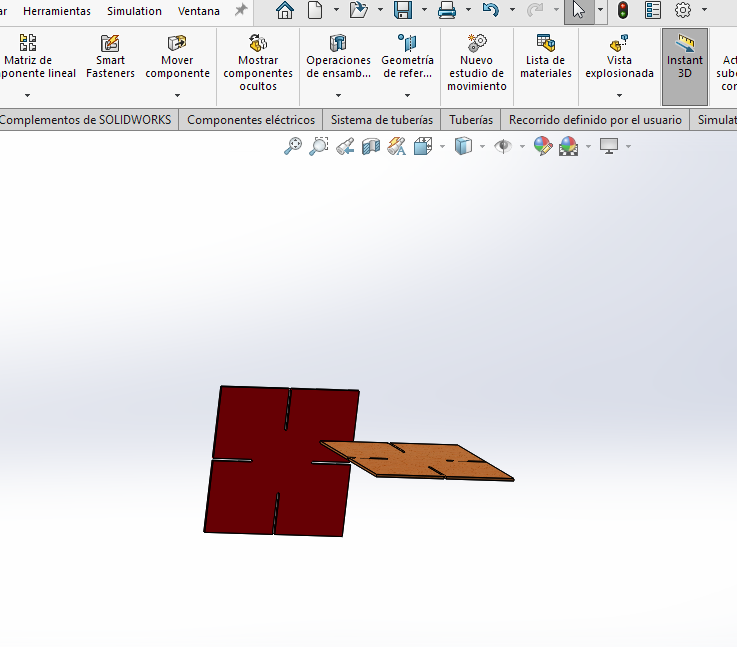Viewport: 737px width, 647px height.
Task: Expand the Display Style dropdown arrow
Action: pos(482,147)
